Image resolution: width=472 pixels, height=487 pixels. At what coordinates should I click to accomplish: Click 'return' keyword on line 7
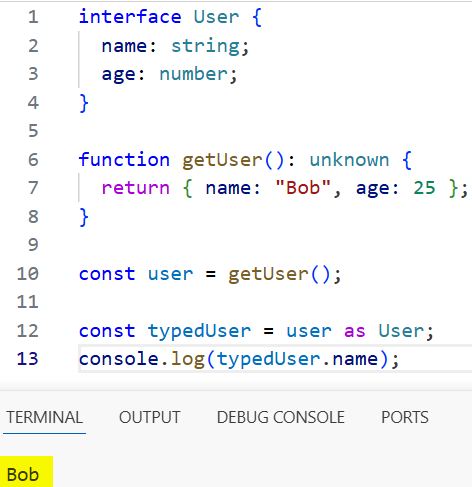tap(136, 188)
